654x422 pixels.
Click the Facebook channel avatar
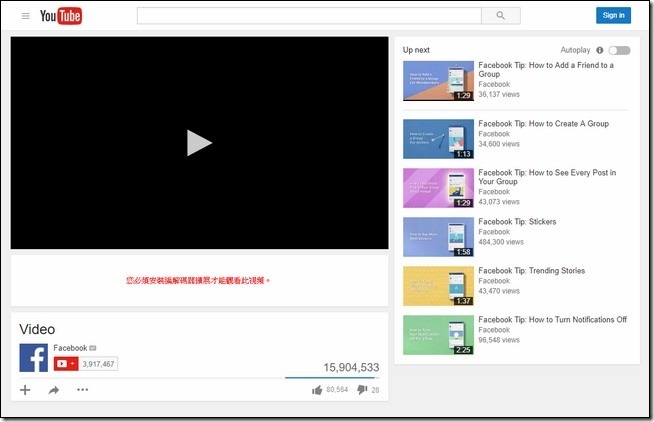pos(33,357)
